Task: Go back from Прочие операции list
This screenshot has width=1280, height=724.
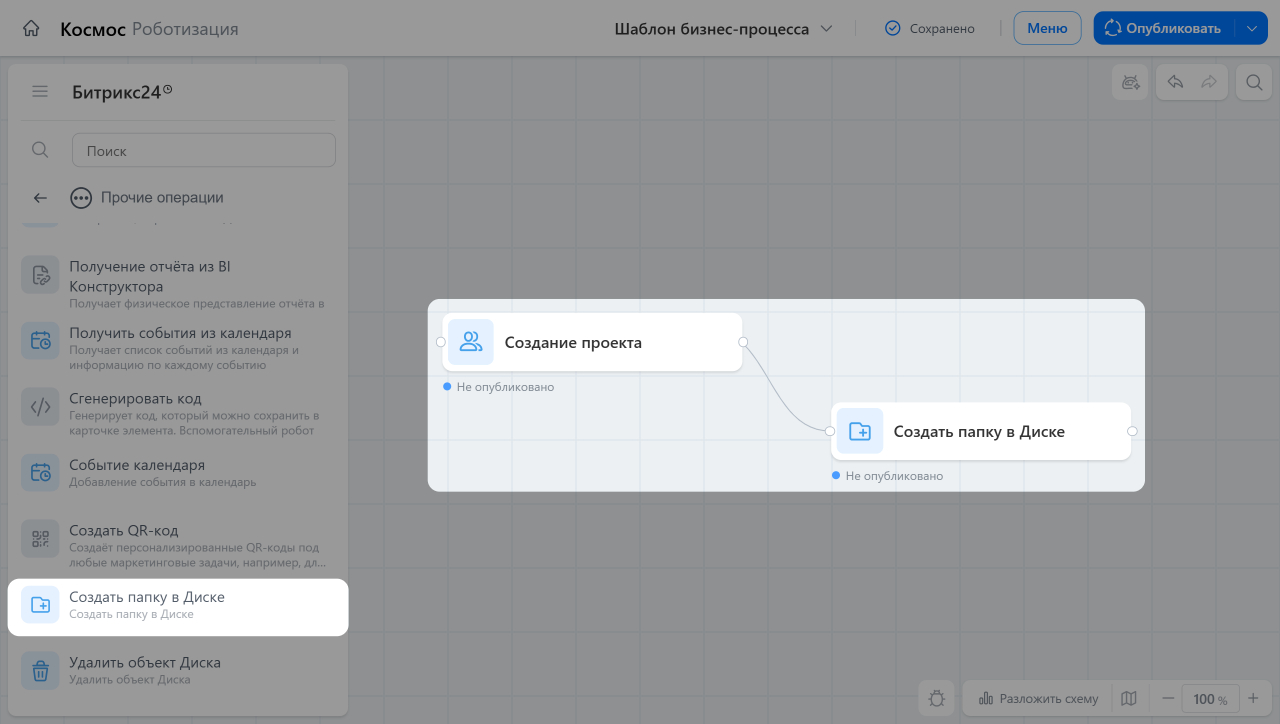Action: tap(40, 198)
